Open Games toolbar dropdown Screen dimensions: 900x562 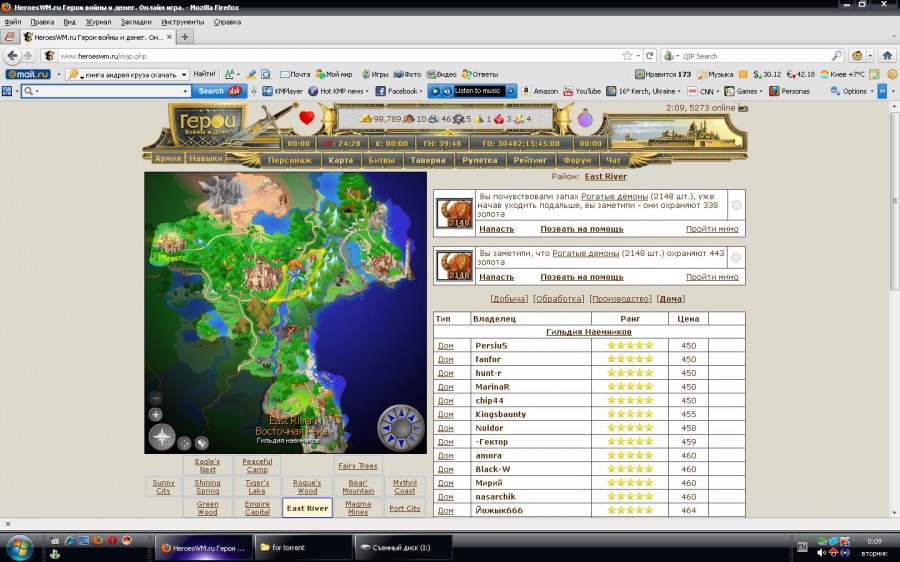[761, 91]
